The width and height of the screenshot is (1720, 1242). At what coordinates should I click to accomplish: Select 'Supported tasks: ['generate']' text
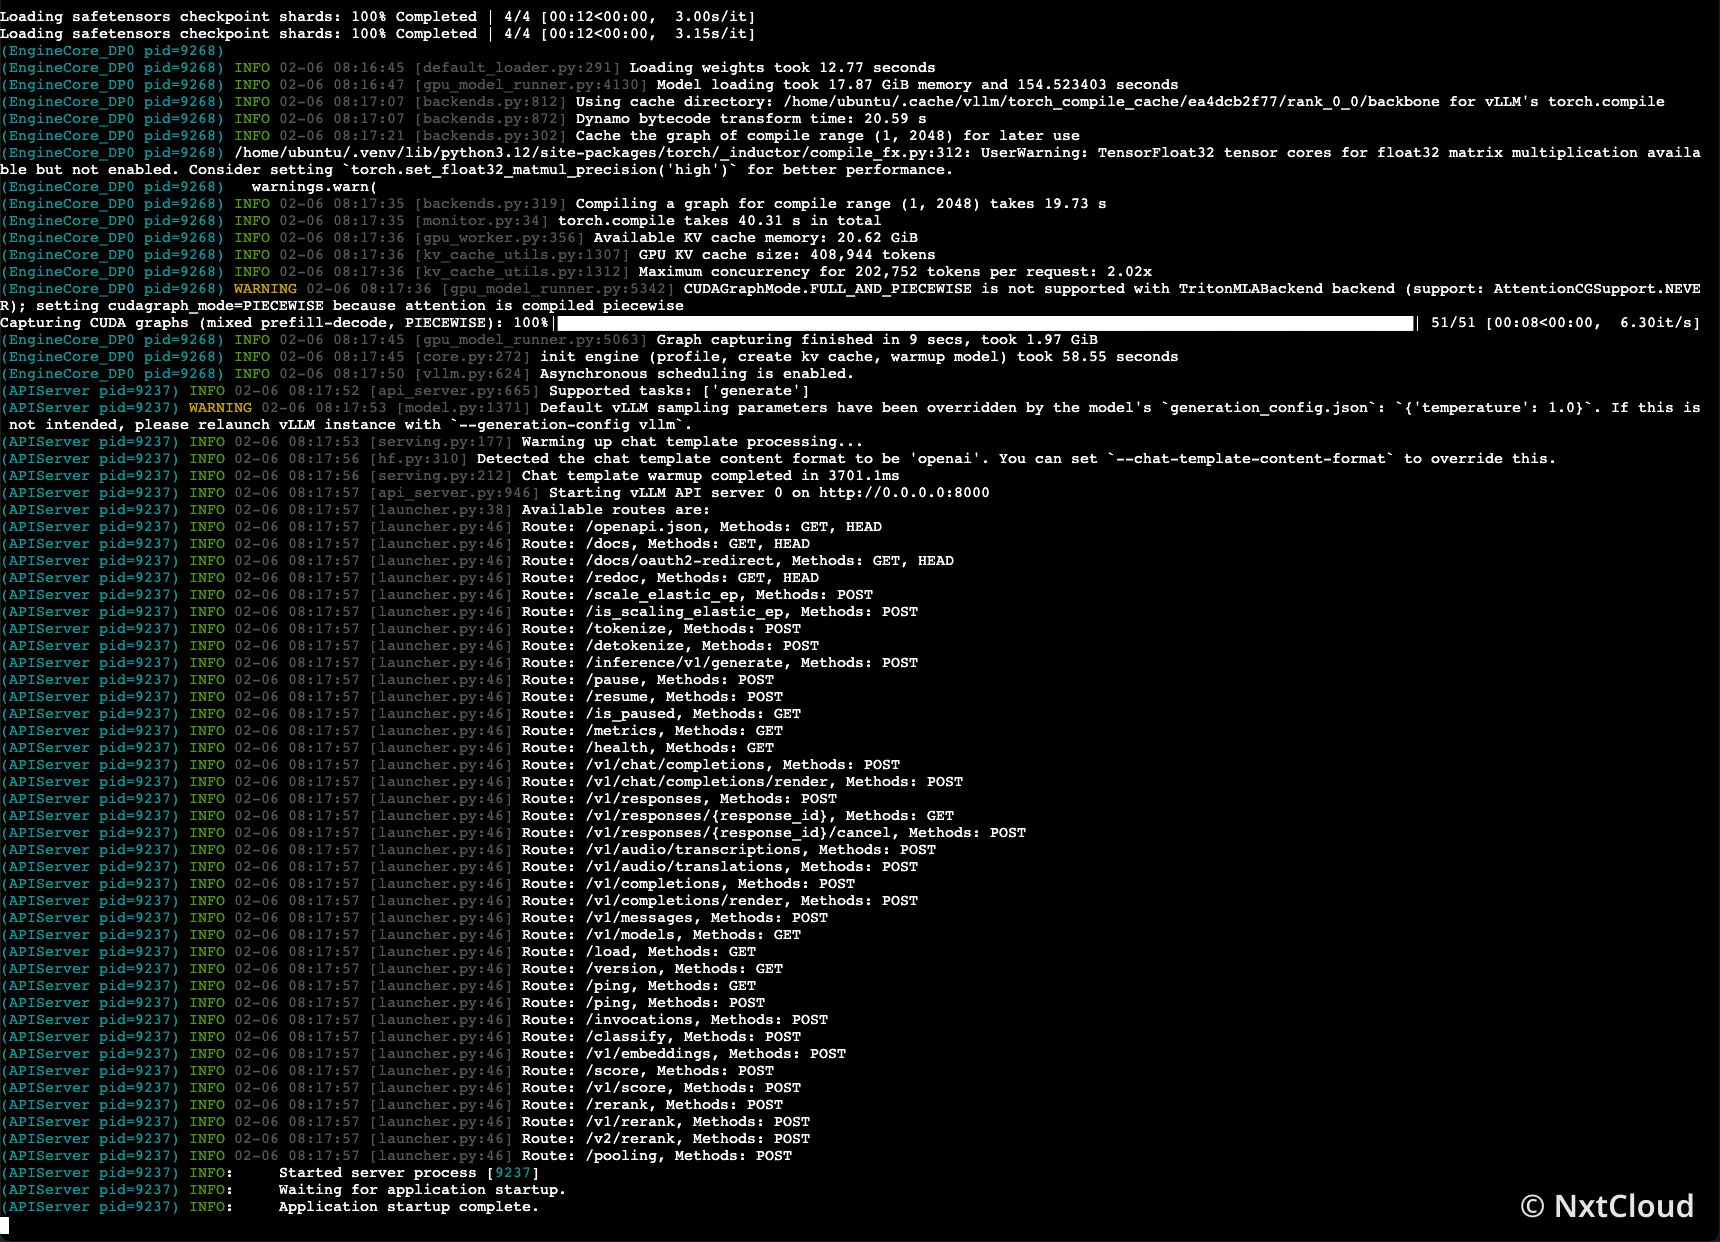coord(679,391)
